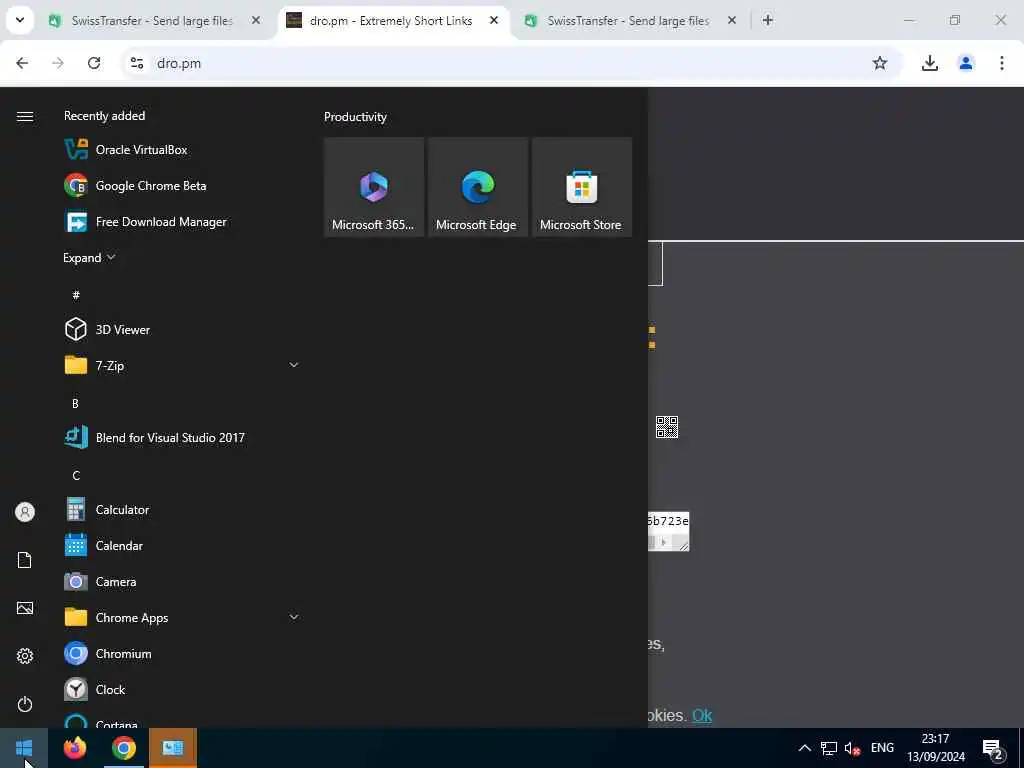
Task: Go back in Chrome
Action: click(22, 63)
